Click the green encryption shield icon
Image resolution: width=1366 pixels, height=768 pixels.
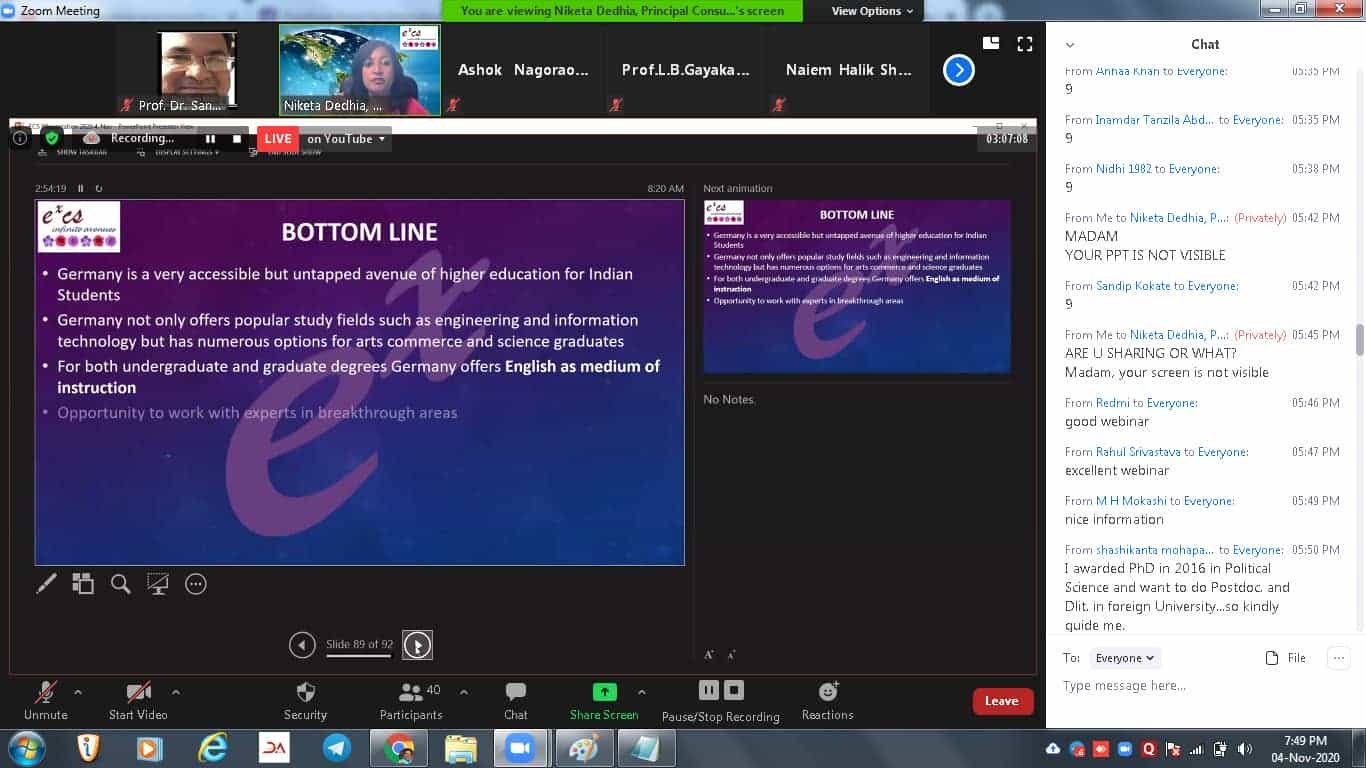pyautogui.click(x=52, y=139)
